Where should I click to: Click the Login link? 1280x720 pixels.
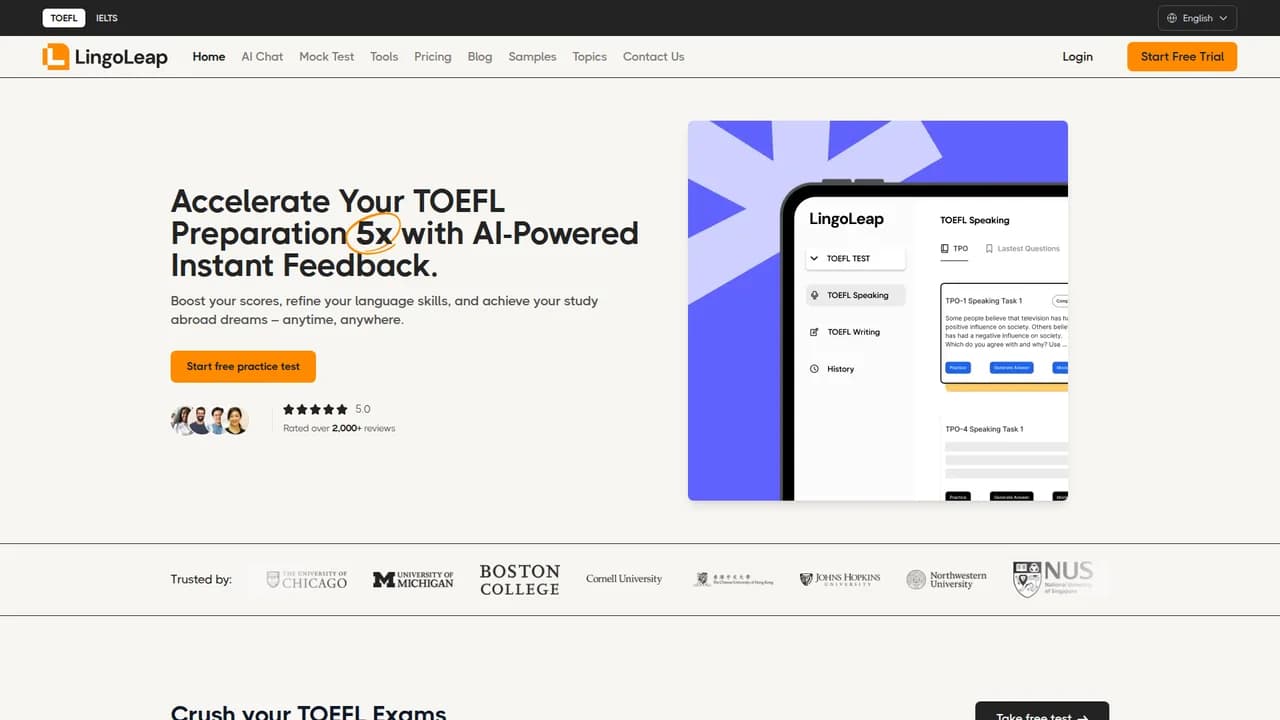click(x=1077, y=57)
